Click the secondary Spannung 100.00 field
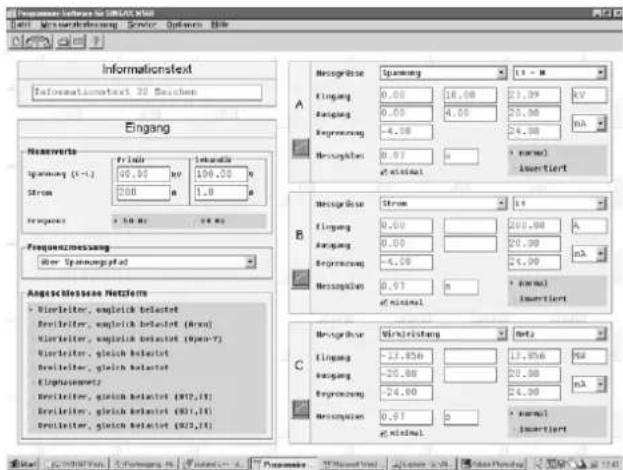Image resolution: width=623 pixels, height=470 pixels. [221, 174]
